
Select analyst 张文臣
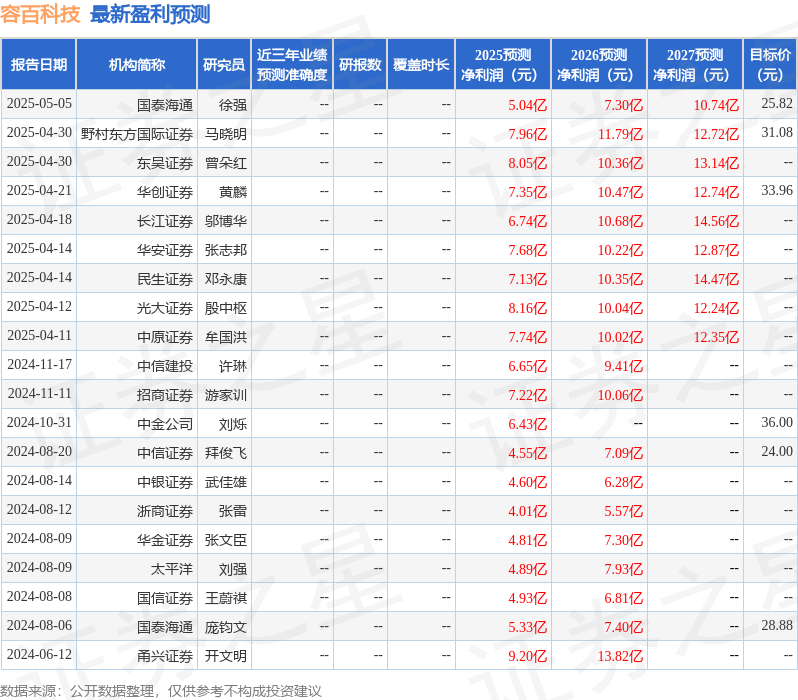(x=226, y=541)
